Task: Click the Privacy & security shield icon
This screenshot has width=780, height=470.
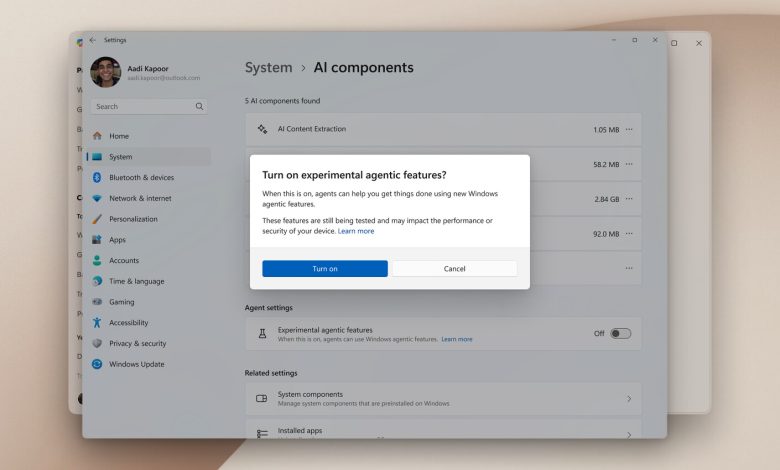Action: pyautogui.click(x=97, y=343)
